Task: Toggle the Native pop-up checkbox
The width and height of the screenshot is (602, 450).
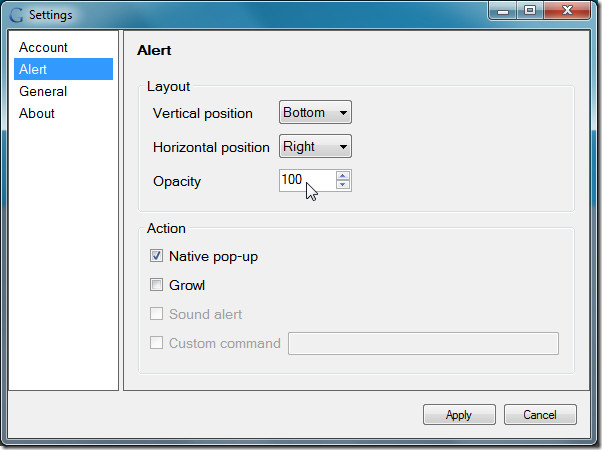Action: pos(156,256)
